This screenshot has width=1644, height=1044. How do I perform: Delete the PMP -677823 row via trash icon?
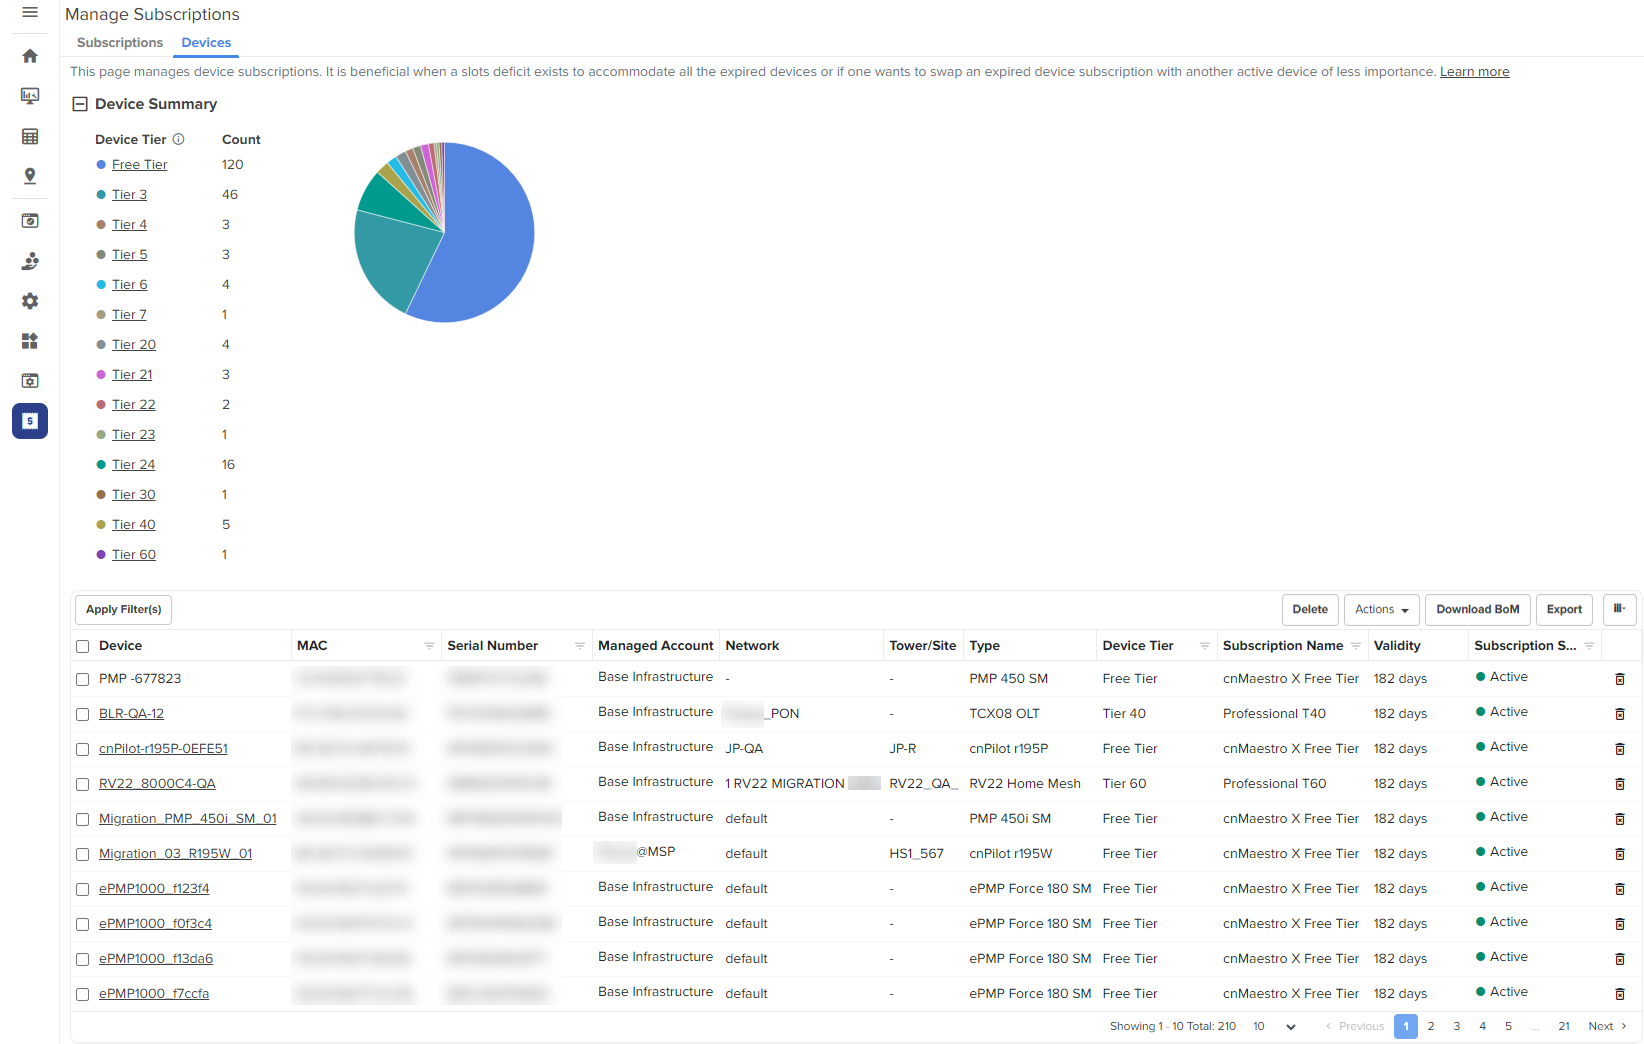1620,679
